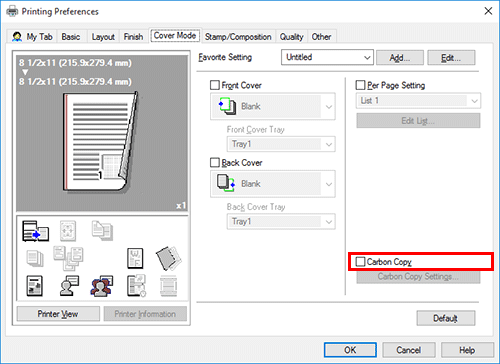Click the watermark page icon
Viewport: 500px width, 364px height.
coord(135,258)
